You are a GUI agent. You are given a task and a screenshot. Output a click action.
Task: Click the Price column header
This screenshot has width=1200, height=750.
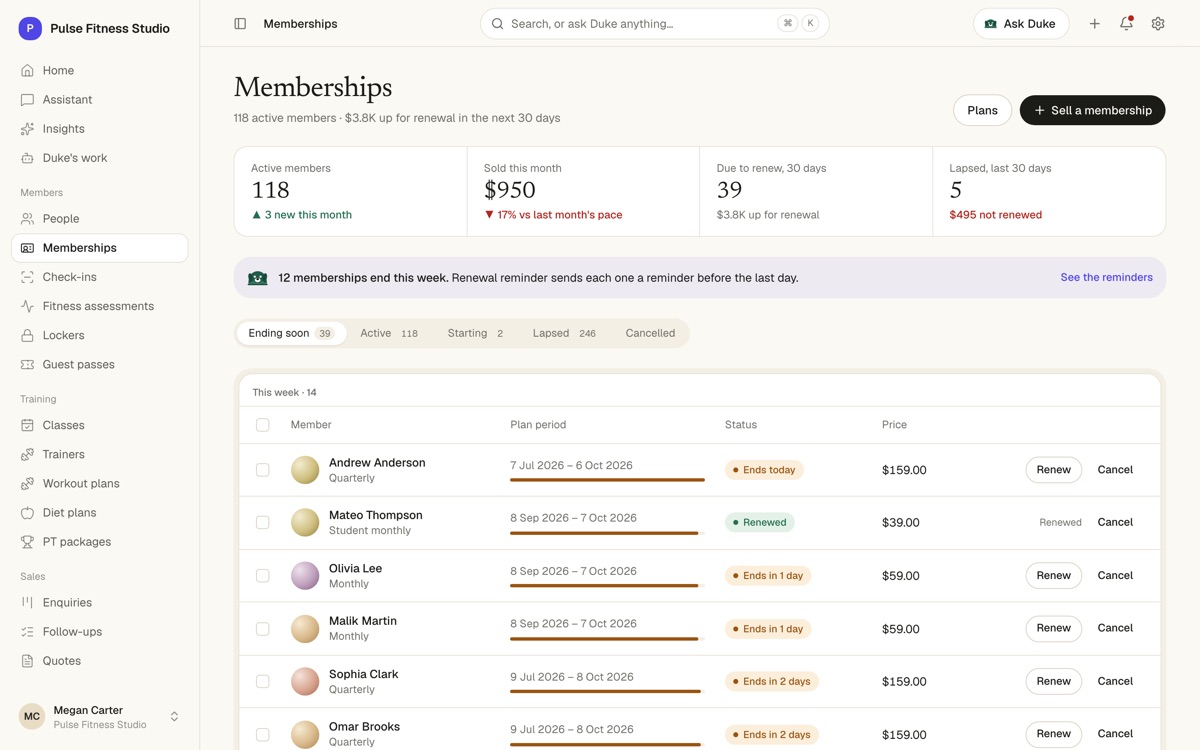[x=894, y=425]
